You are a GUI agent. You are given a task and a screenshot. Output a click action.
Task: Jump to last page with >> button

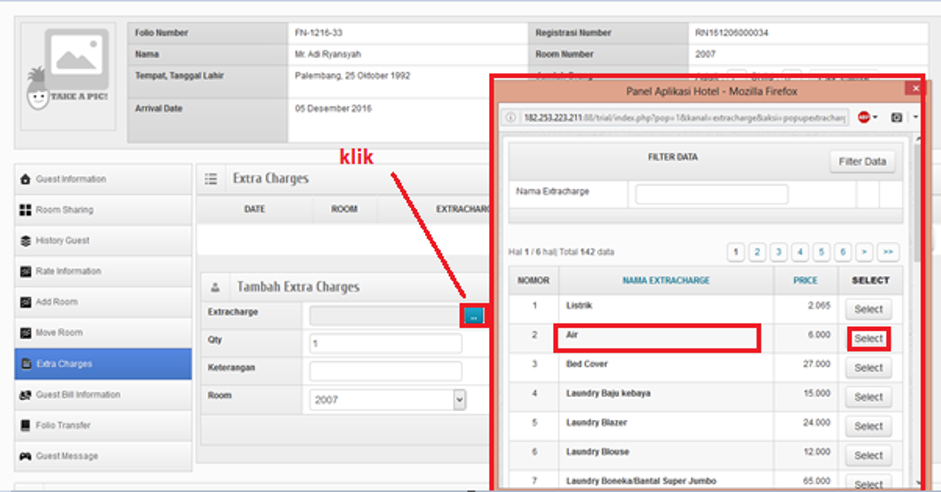887,252
